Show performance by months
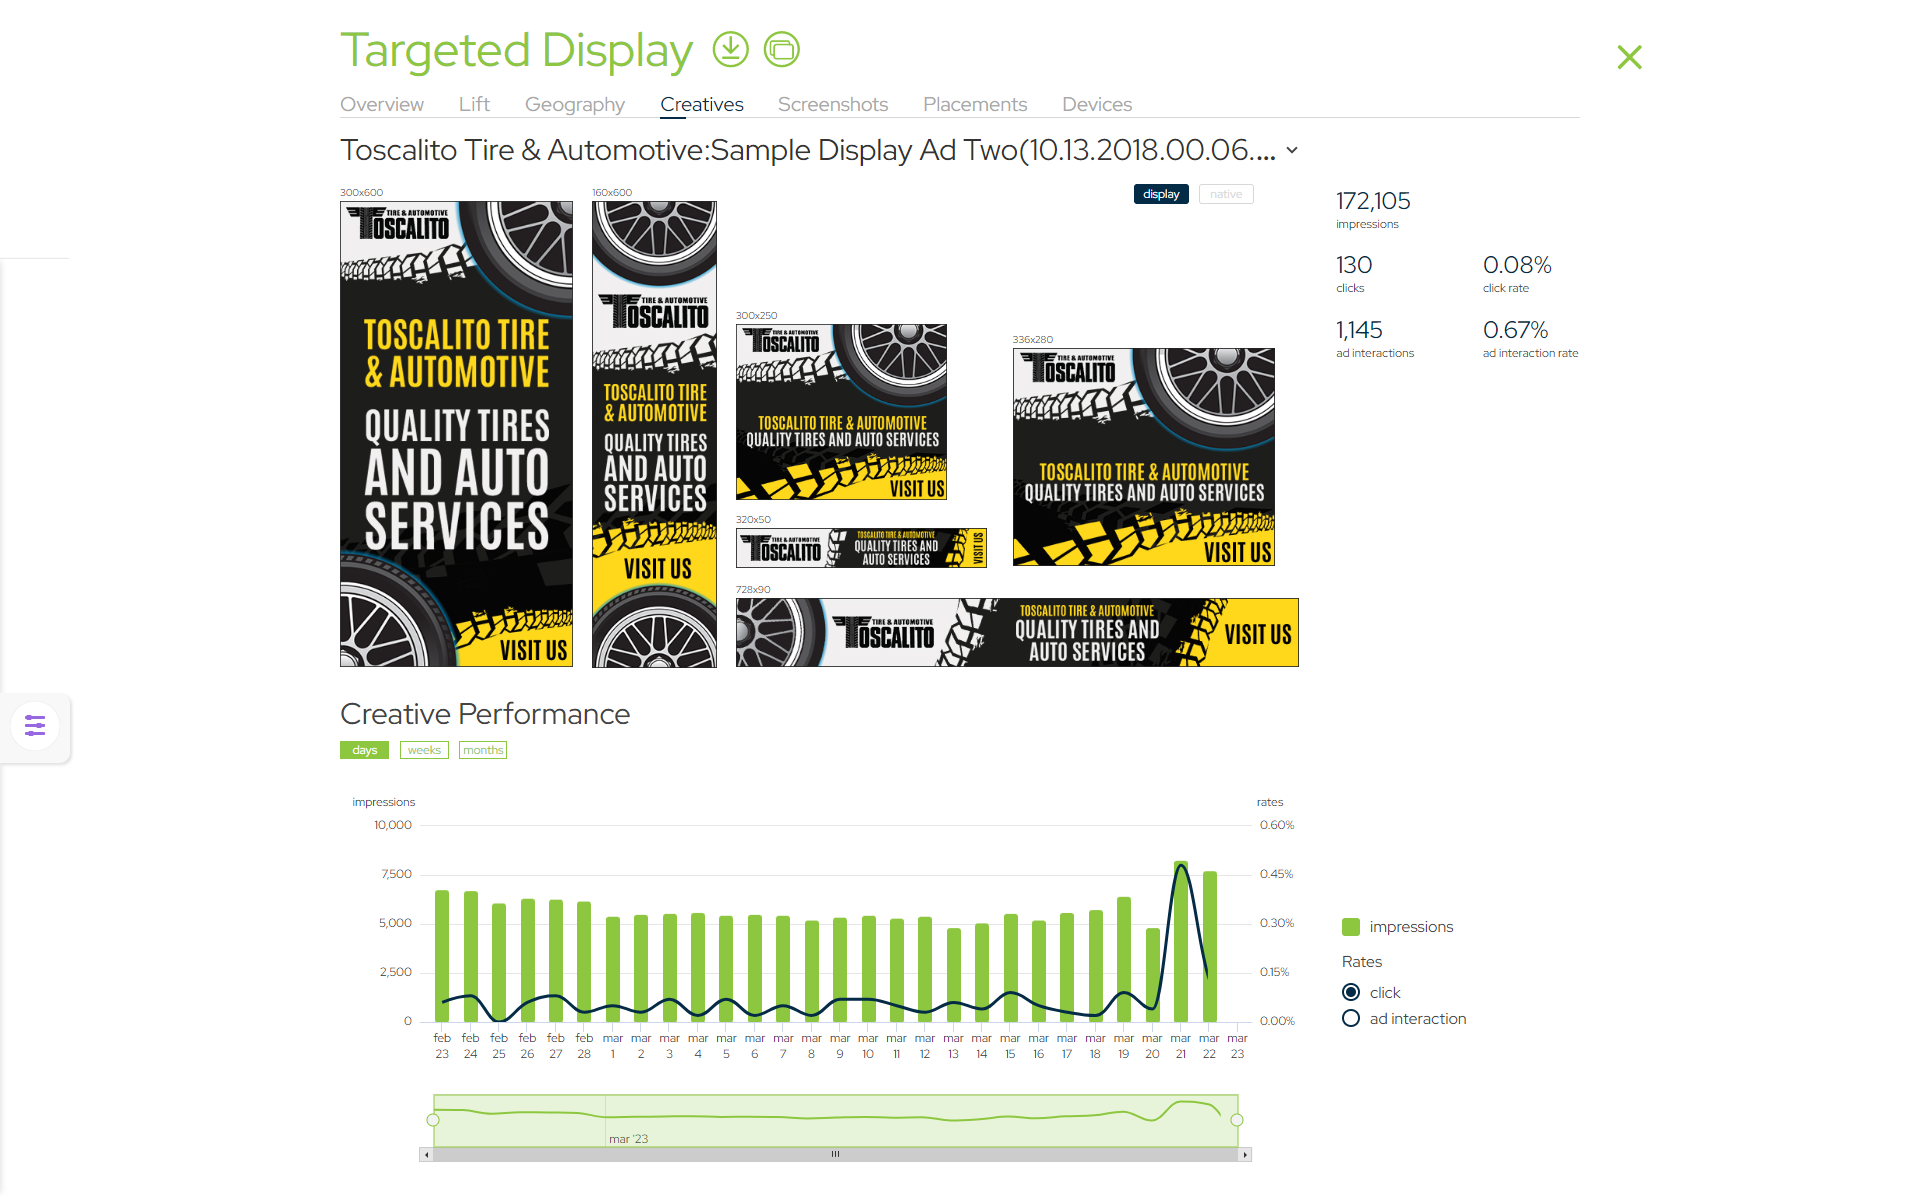This screenshot has width=1920, height=1196. tap(483, 750)
